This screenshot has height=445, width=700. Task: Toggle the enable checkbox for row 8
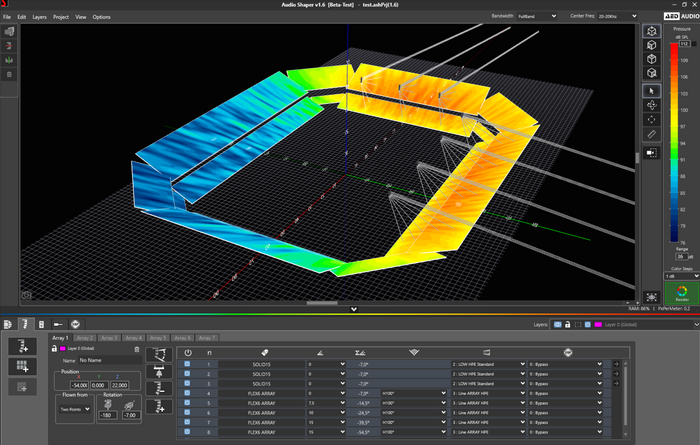[187, 432]
